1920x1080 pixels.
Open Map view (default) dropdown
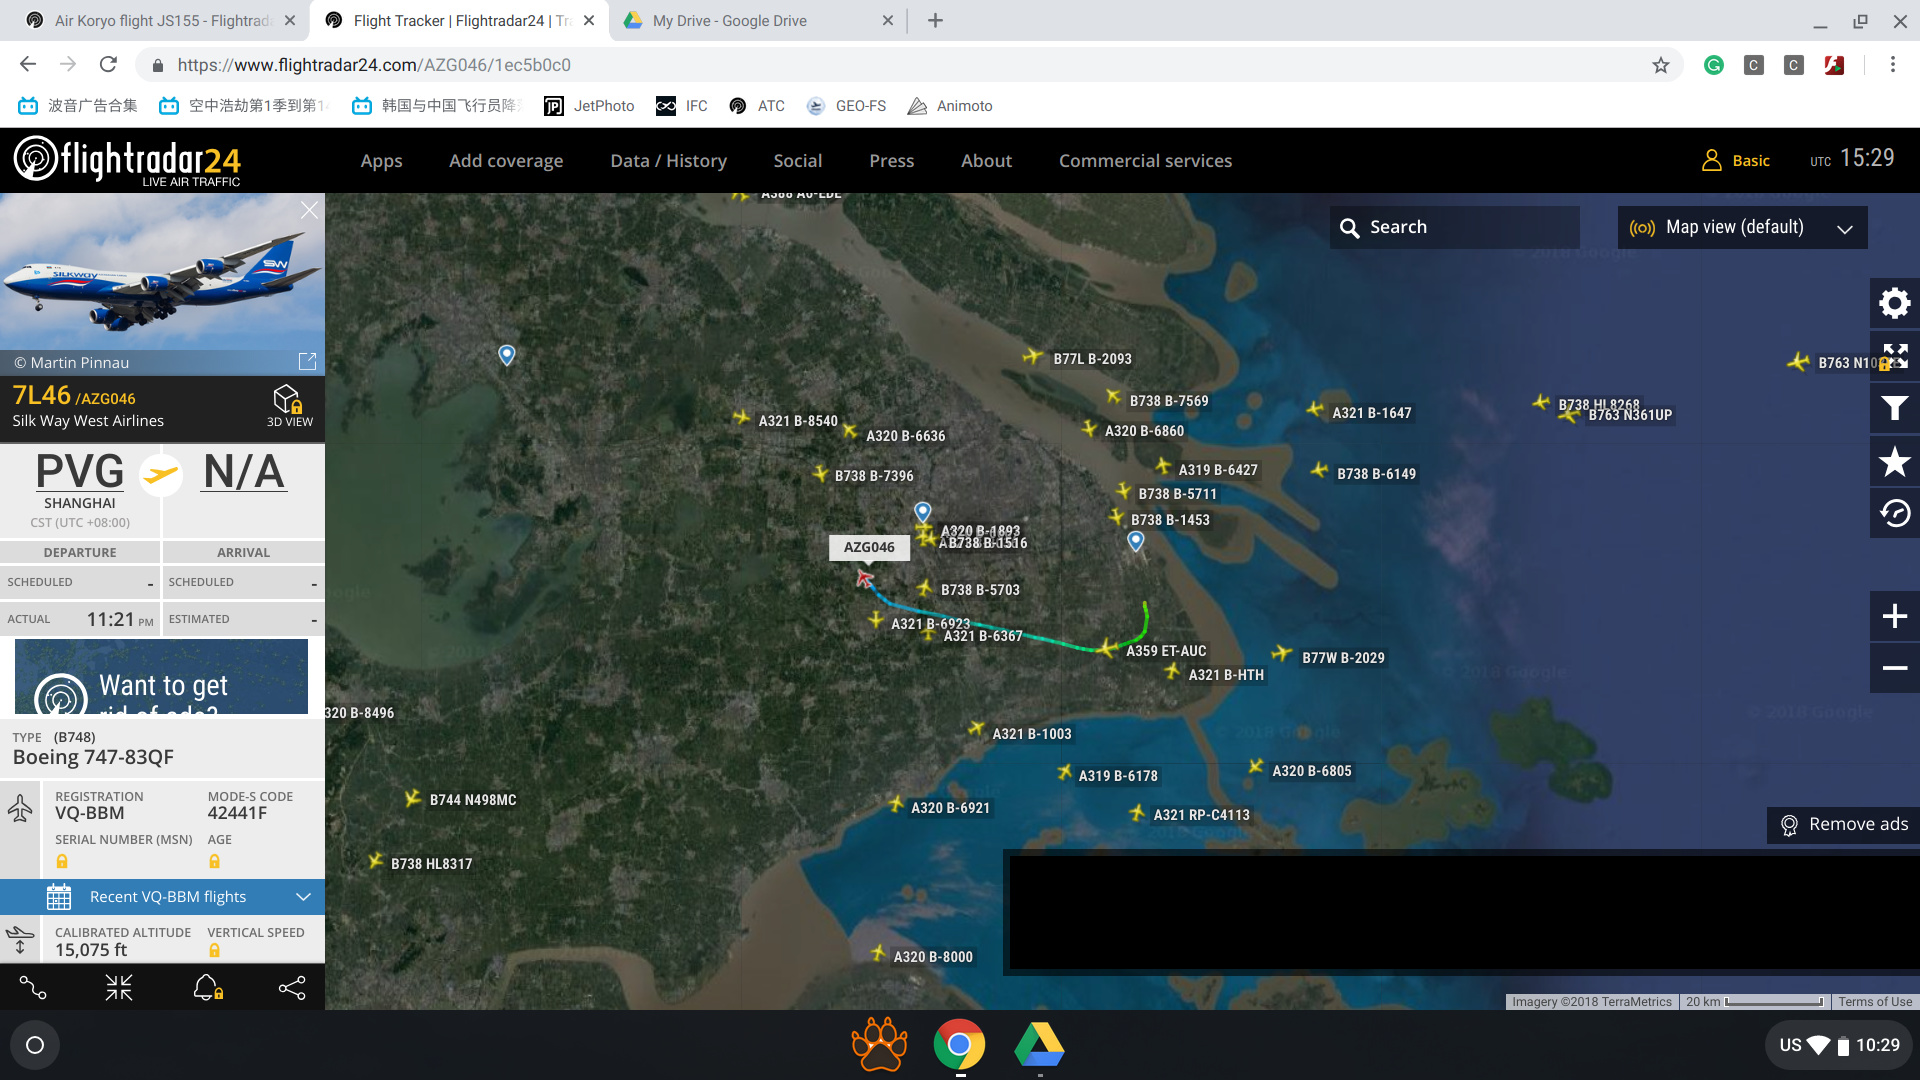click(1741, 228)
